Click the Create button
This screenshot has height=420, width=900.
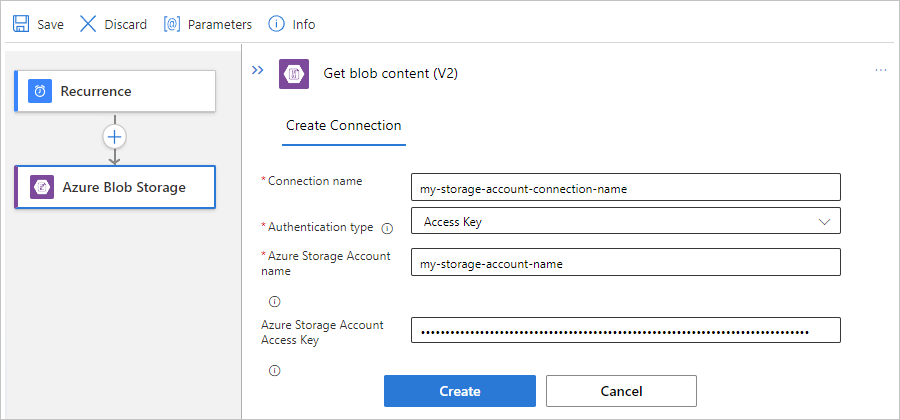(x=460, y=391)
